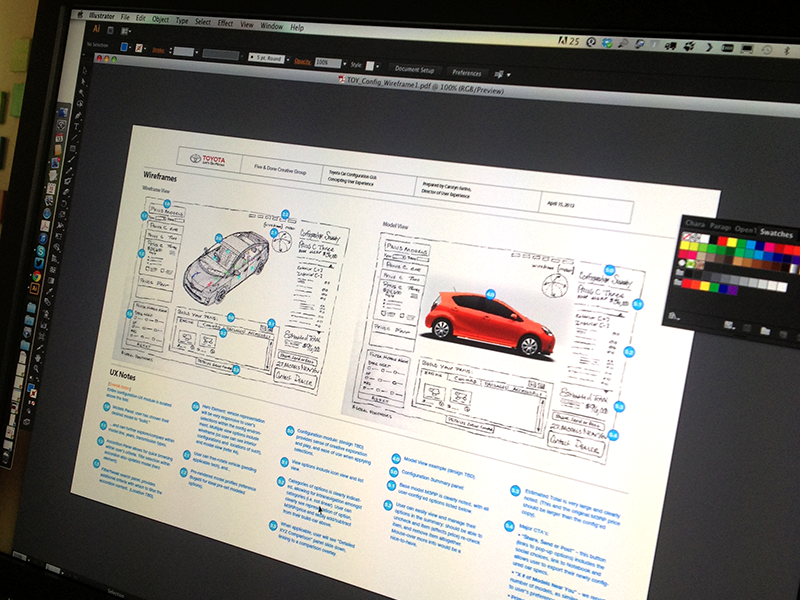Open the Arrange Documents dropdown

126,31
